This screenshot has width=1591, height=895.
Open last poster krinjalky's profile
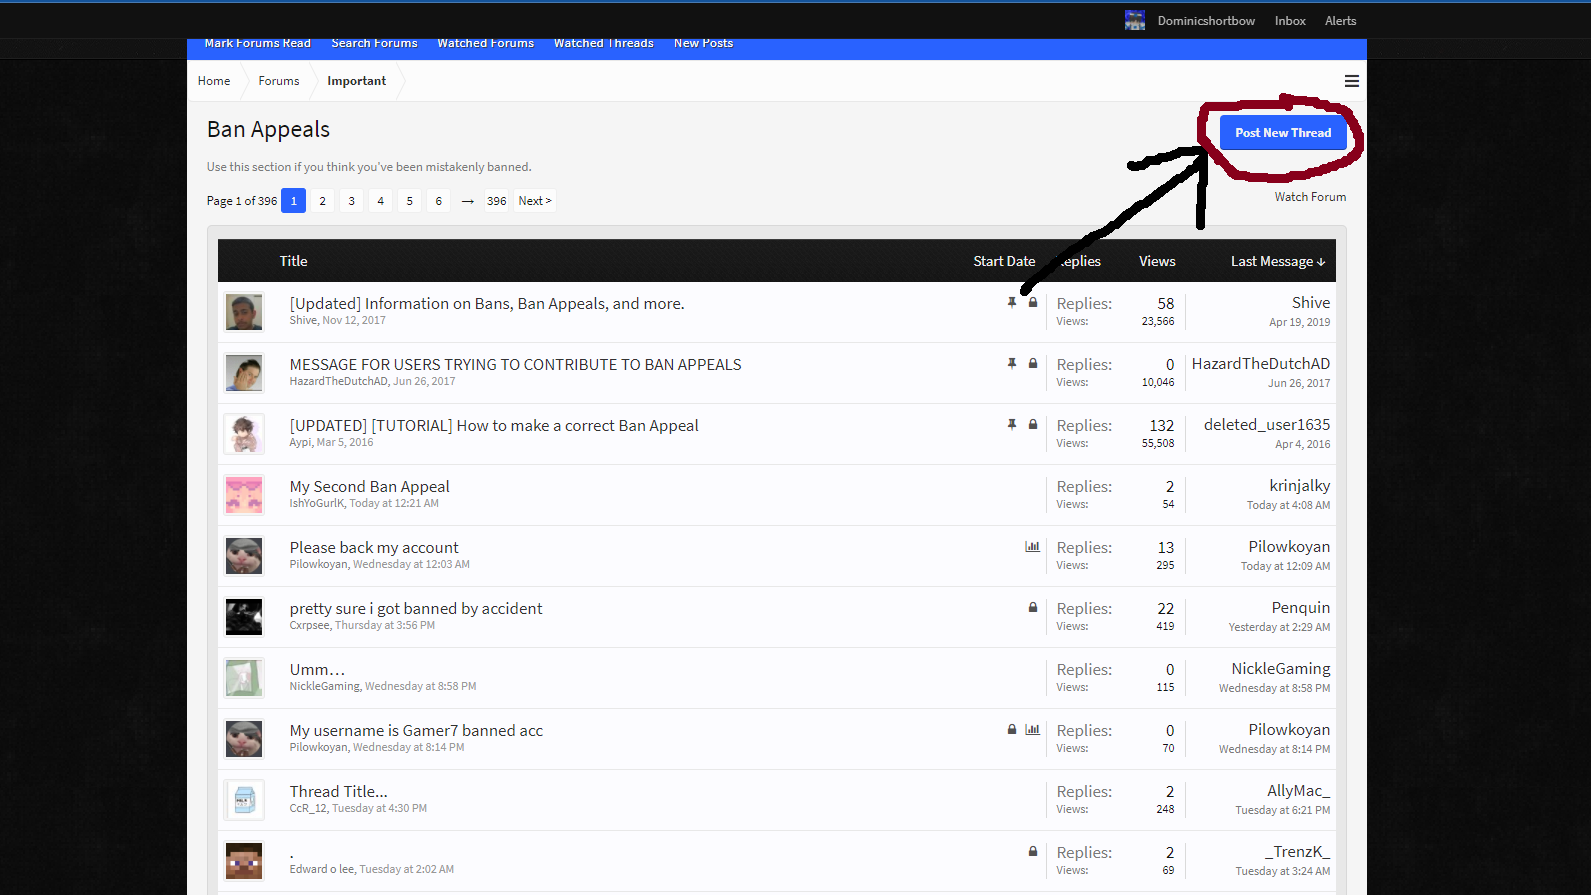(1300, 486)
